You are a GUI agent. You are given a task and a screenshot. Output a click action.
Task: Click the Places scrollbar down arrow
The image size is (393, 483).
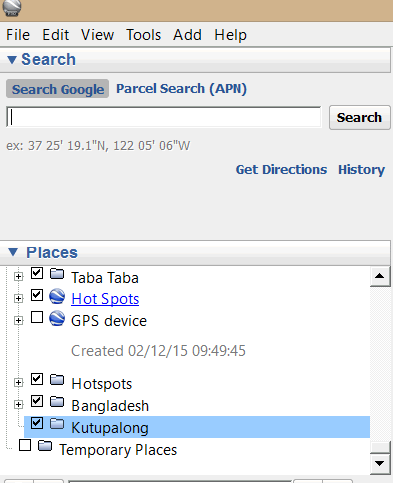click(x=380, y=463)
